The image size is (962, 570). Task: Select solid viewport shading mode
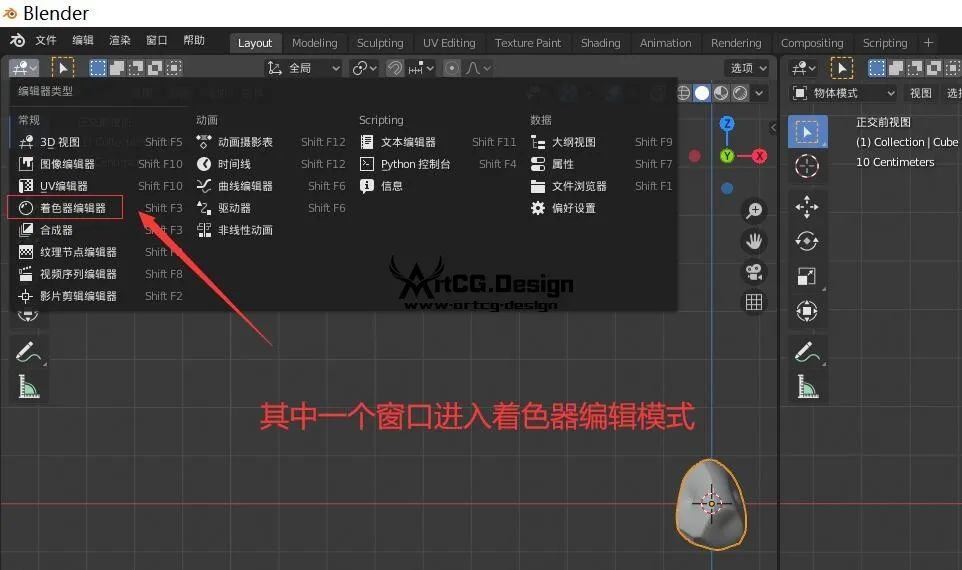click(702, 93)
